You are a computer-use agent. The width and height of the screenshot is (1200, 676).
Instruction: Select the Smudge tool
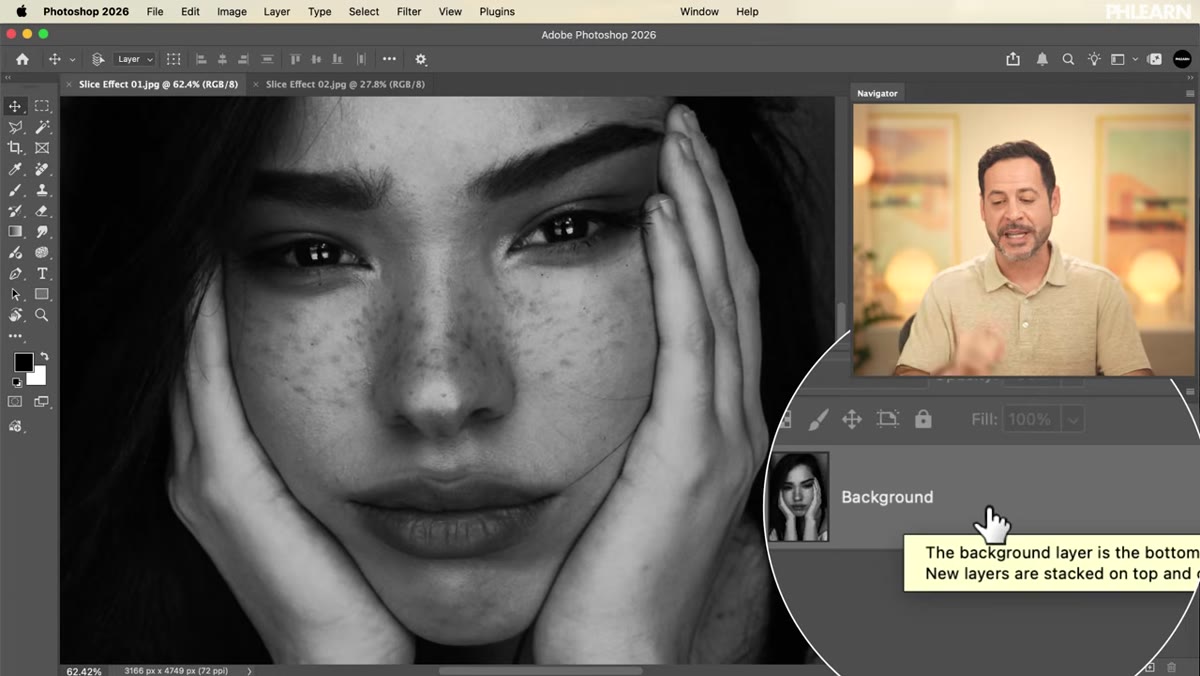42,232
